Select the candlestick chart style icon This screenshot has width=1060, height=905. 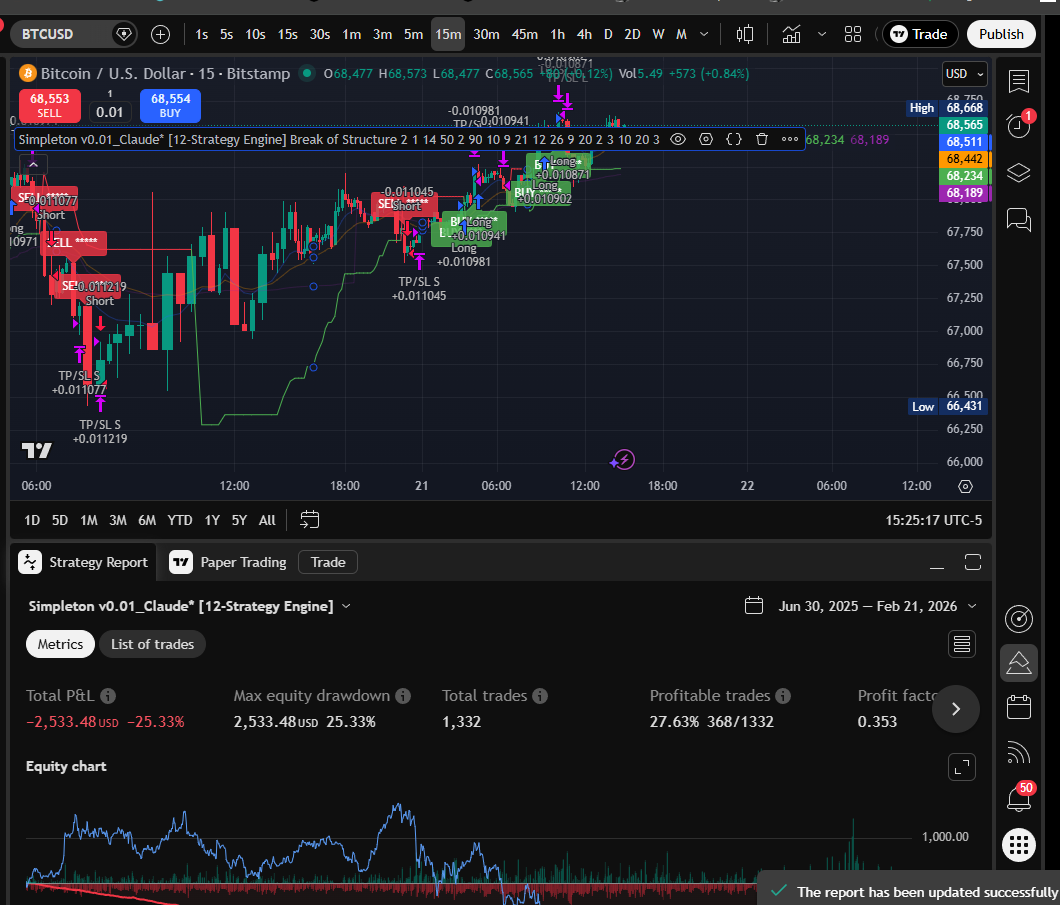tap(744, 33)
